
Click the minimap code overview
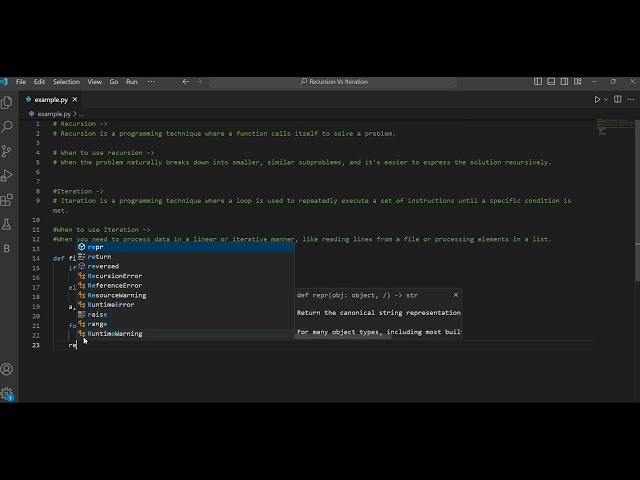click(x=614, y=127)
